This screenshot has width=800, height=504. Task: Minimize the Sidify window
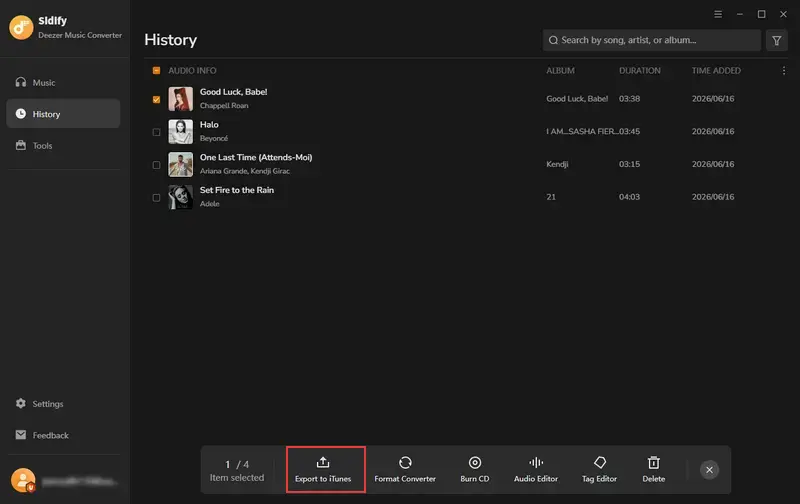(x=740, y=14)
